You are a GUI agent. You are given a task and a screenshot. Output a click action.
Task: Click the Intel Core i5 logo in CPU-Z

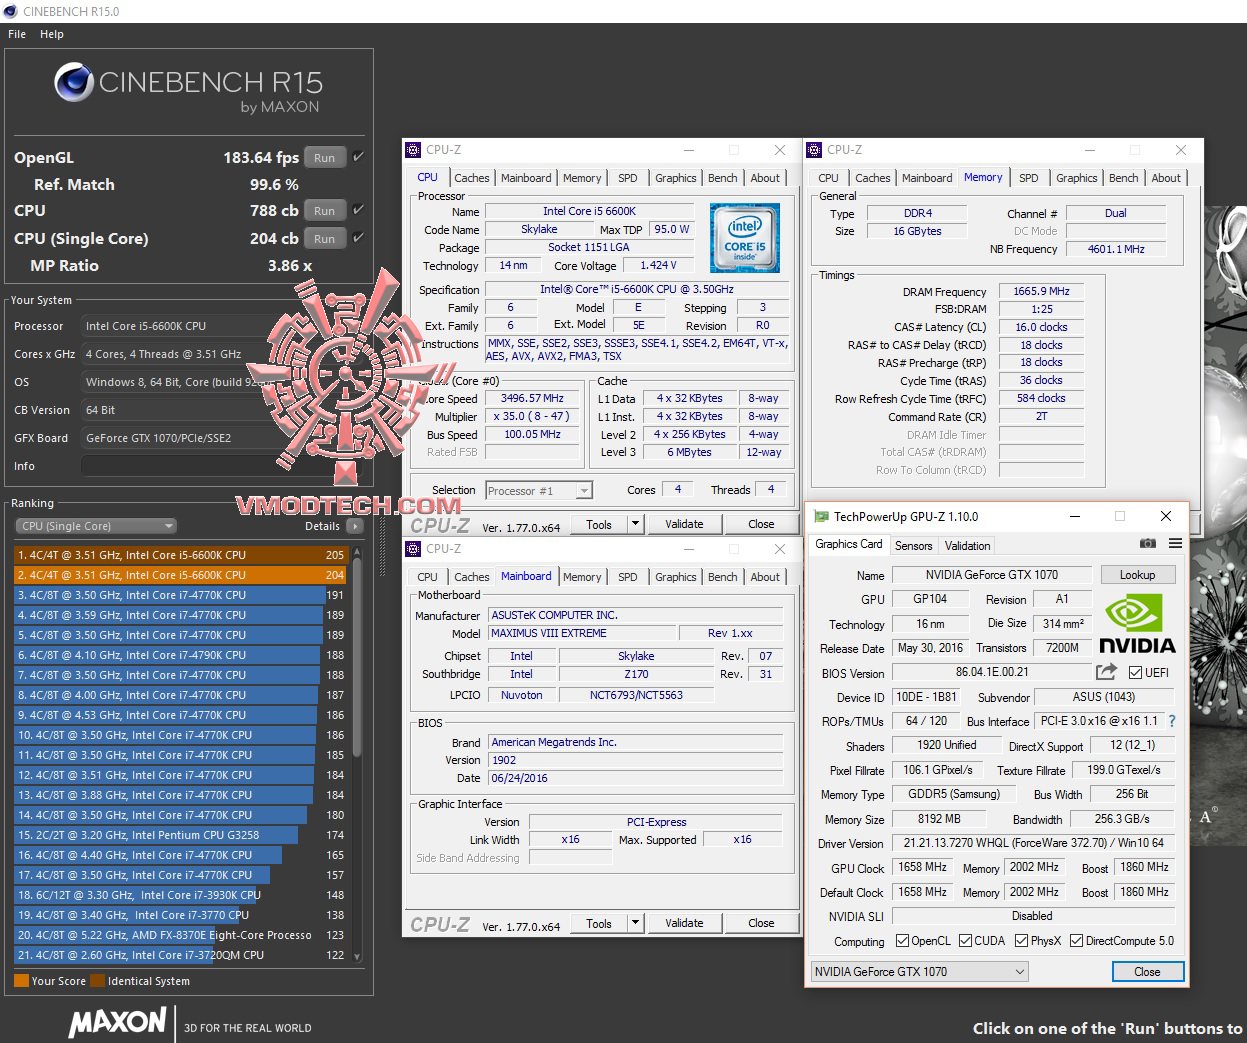745,238
